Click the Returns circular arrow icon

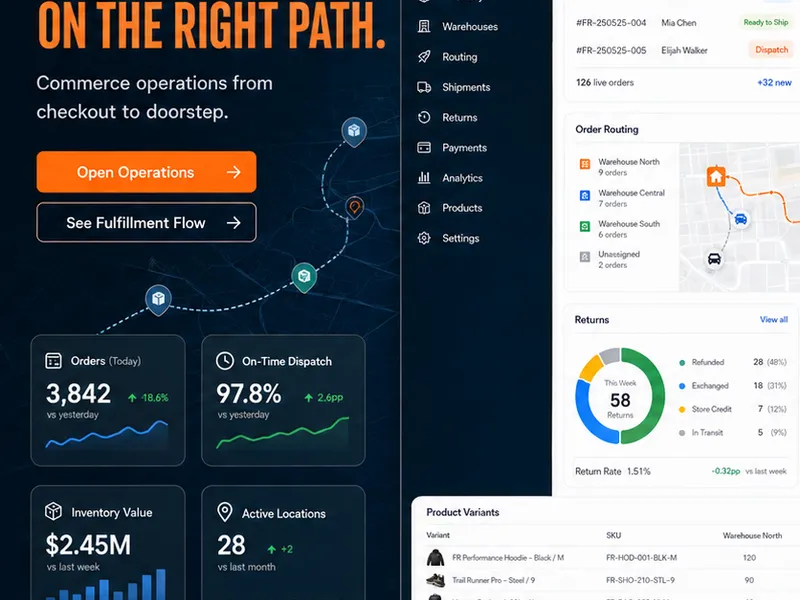(x=424, y=117)
